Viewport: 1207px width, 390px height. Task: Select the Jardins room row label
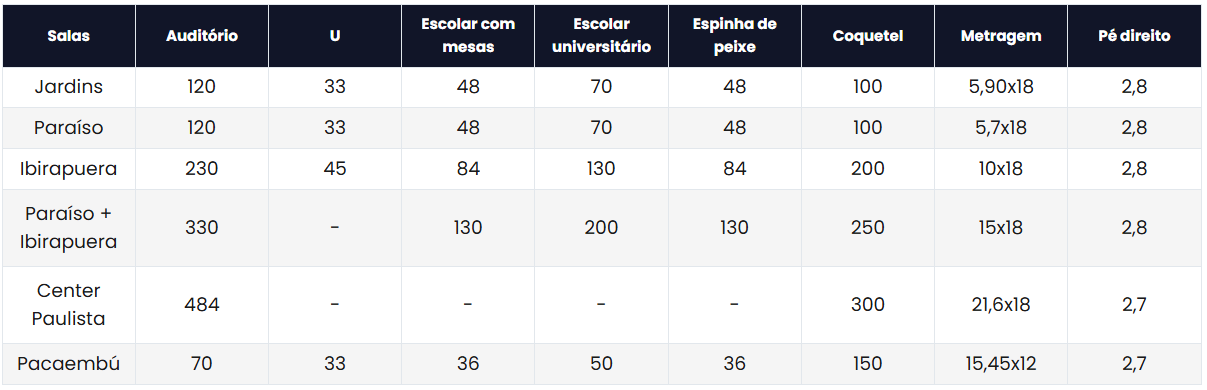point(69,87)
